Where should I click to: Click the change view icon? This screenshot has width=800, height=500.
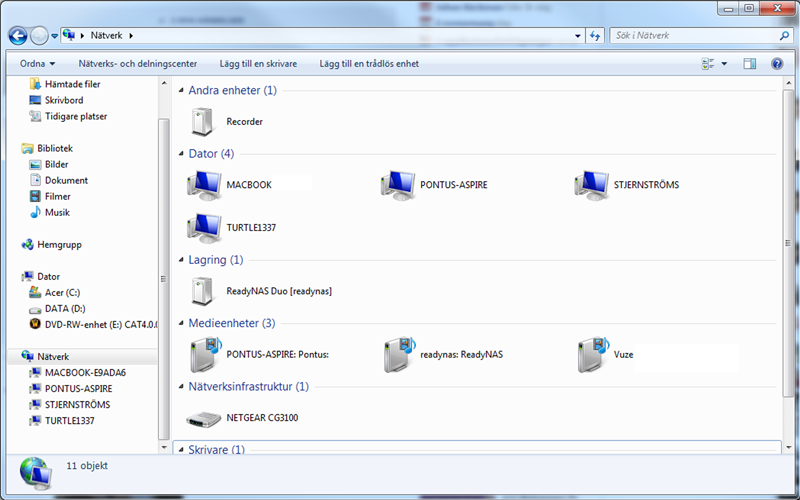click(708, 64)
